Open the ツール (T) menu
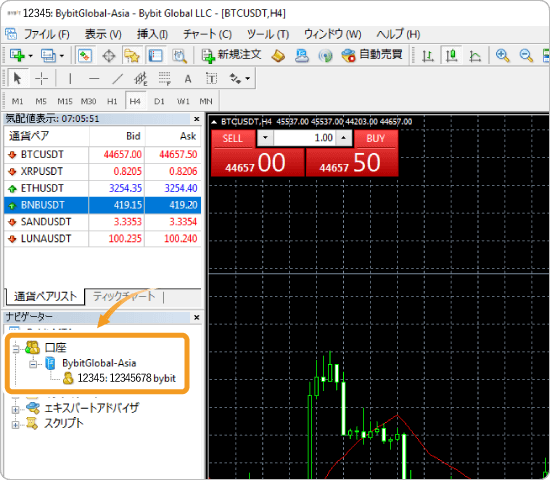This screenshot has height=480, width=550. (268, 34)
